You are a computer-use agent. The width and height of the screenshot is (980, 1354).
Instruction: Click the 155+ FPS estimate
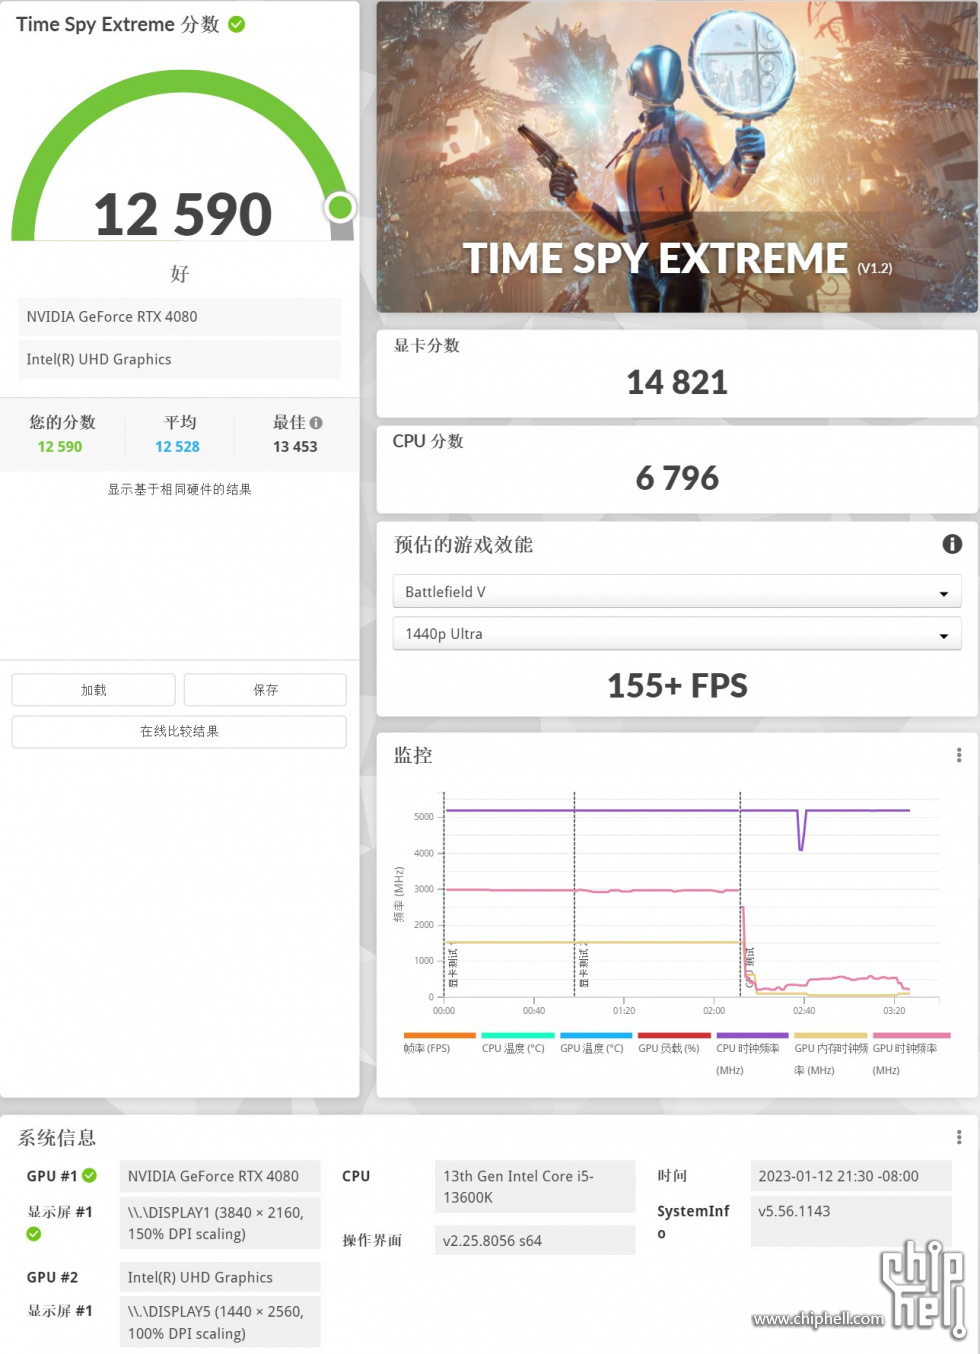[677, 686]
